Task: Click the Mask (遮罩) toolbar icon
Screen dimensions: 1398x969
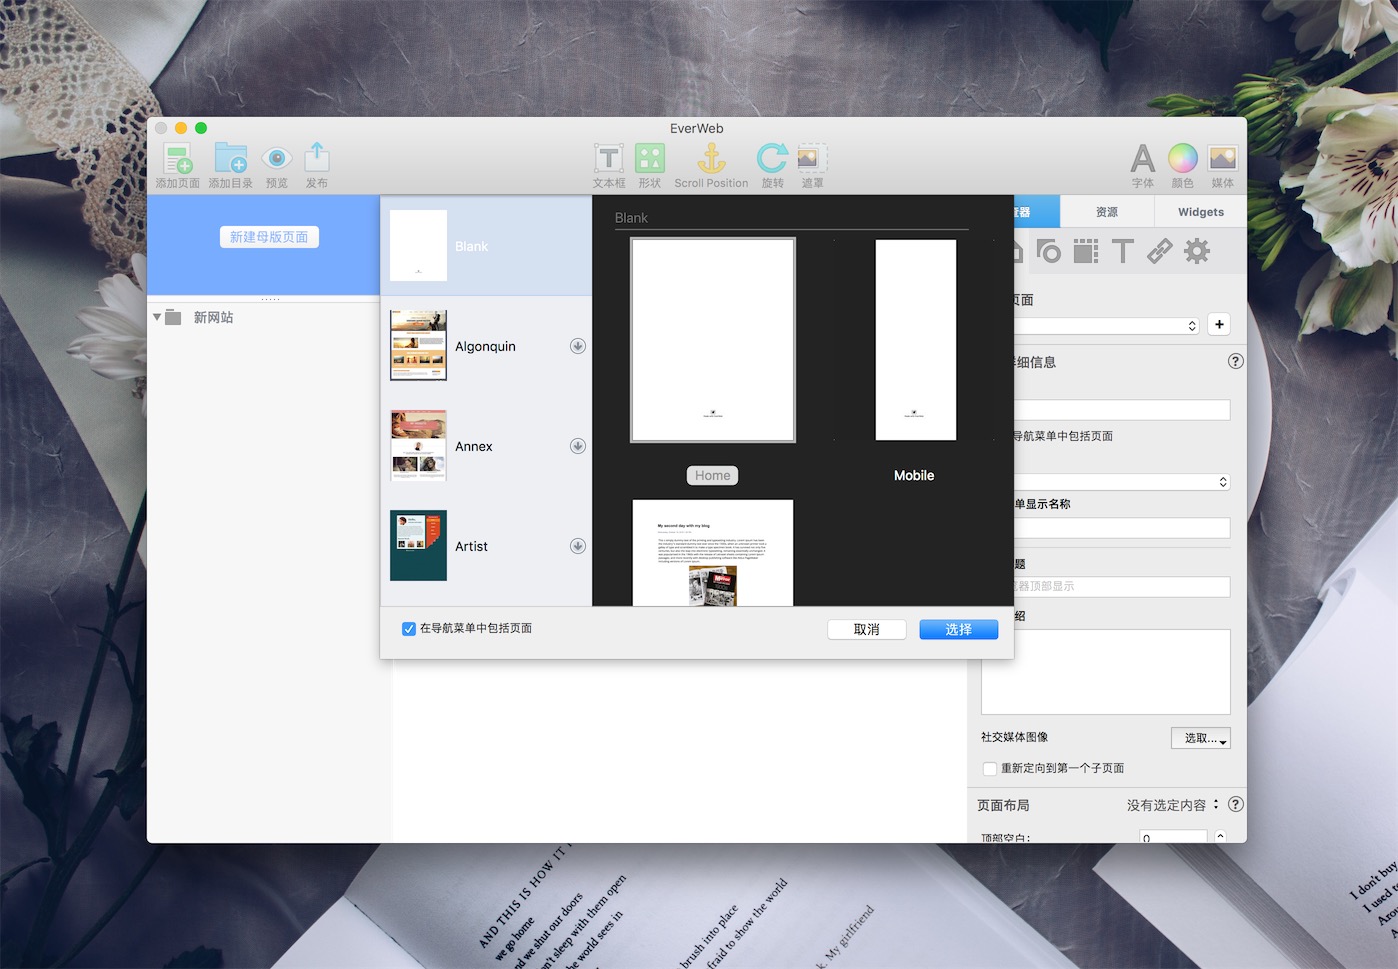Action: [812, 158]
